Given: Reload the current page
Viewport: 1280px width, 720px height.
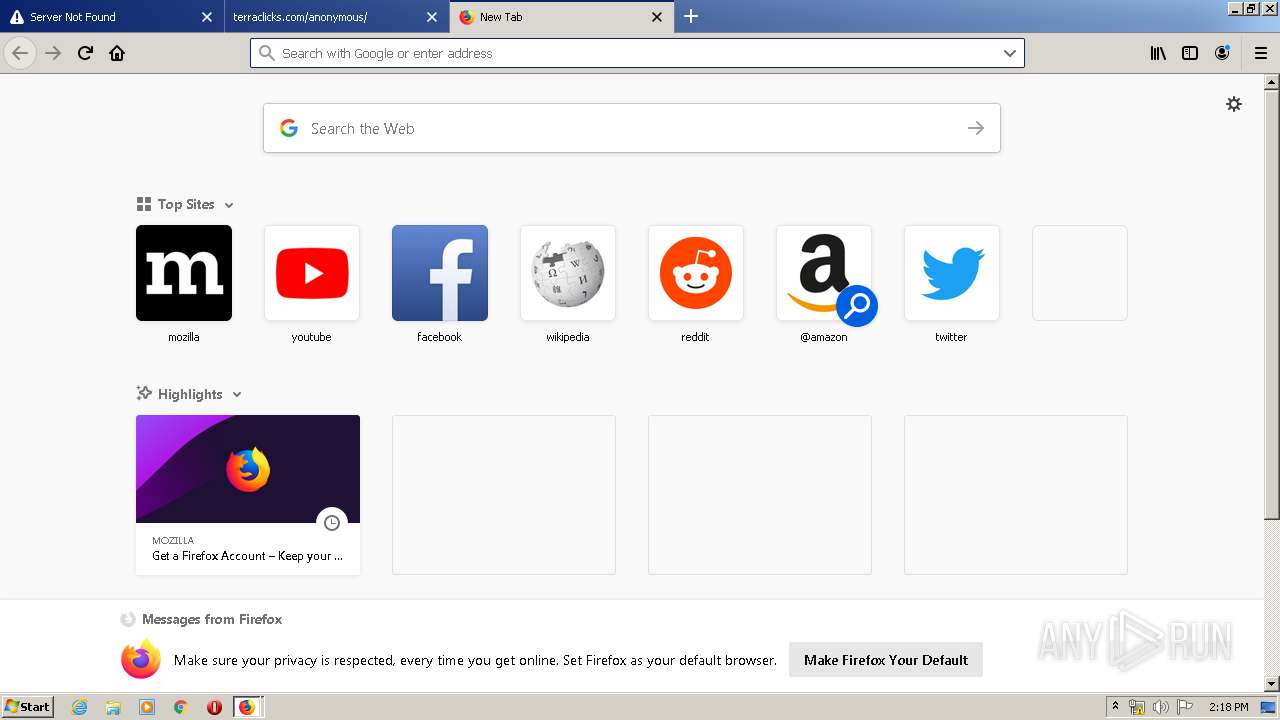Looking at the screenshot, I should tap(85, 53).
